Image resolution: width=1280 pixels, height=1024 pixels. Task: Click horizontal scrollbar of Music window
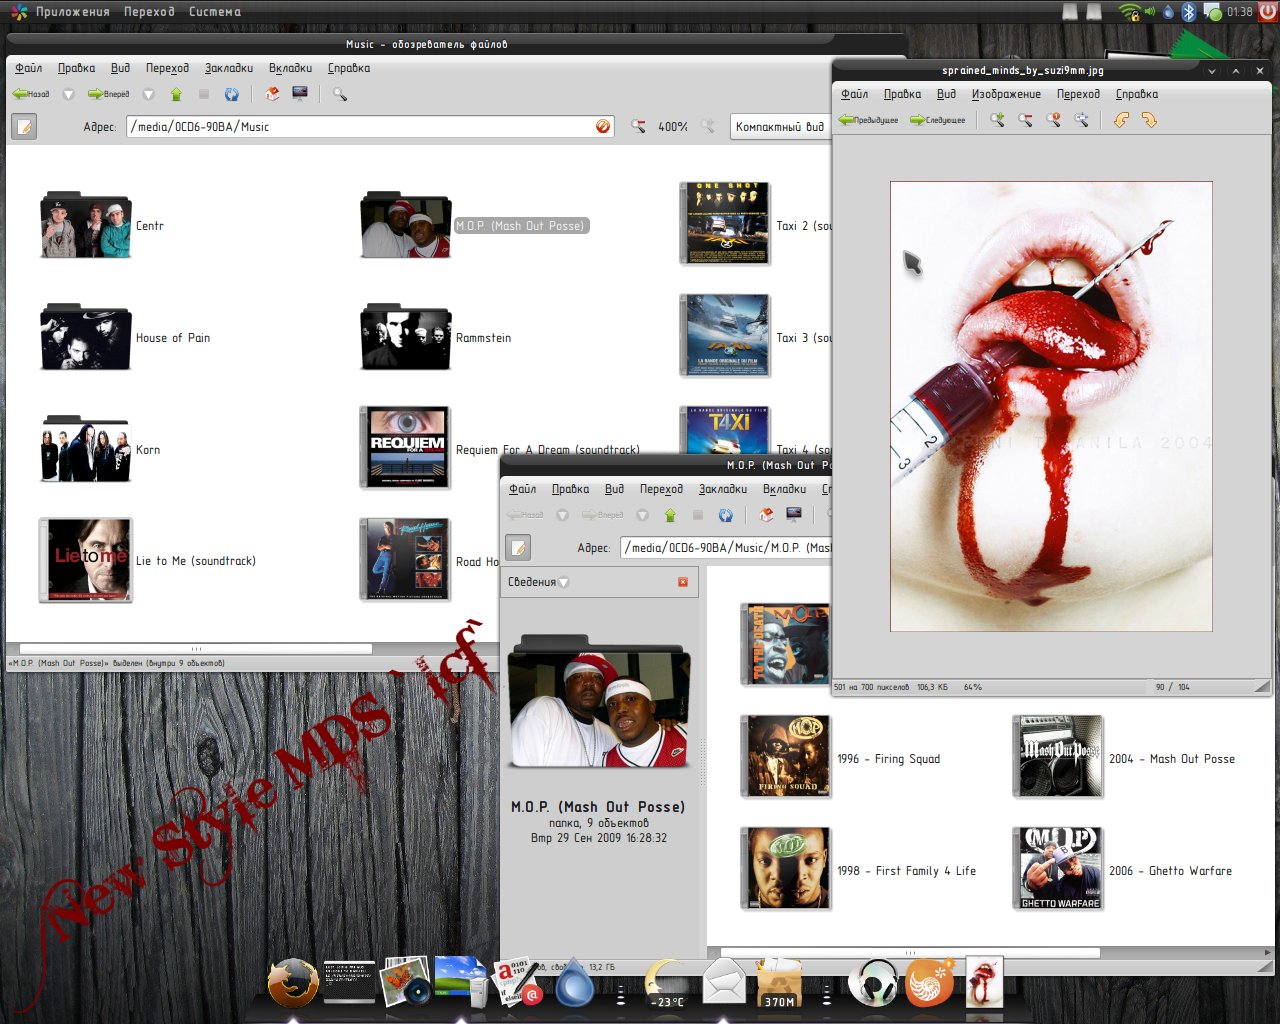196,649
